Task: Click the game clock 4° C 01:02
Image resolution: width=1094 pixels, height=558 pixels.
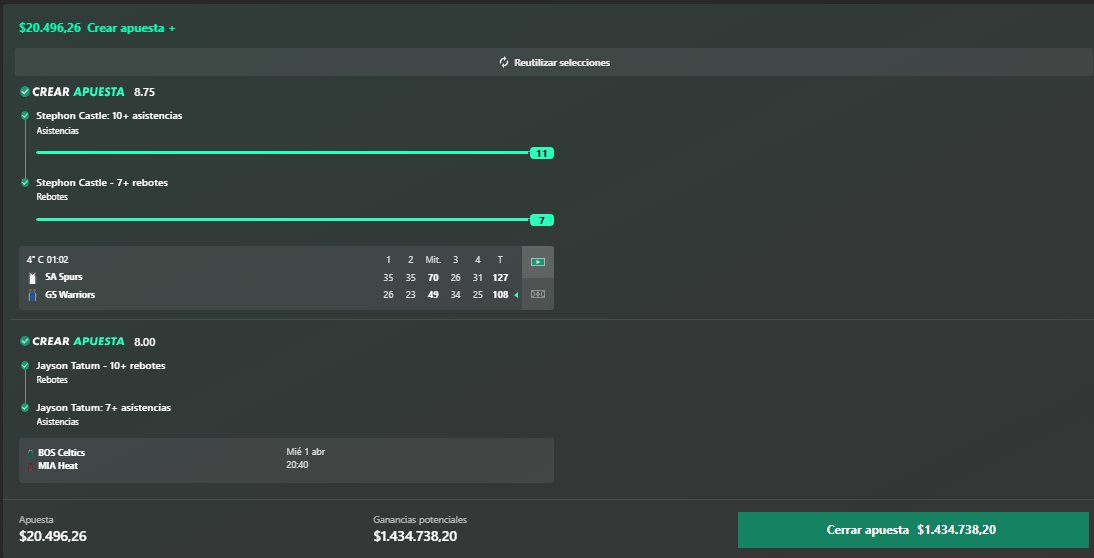Action: 47,260
